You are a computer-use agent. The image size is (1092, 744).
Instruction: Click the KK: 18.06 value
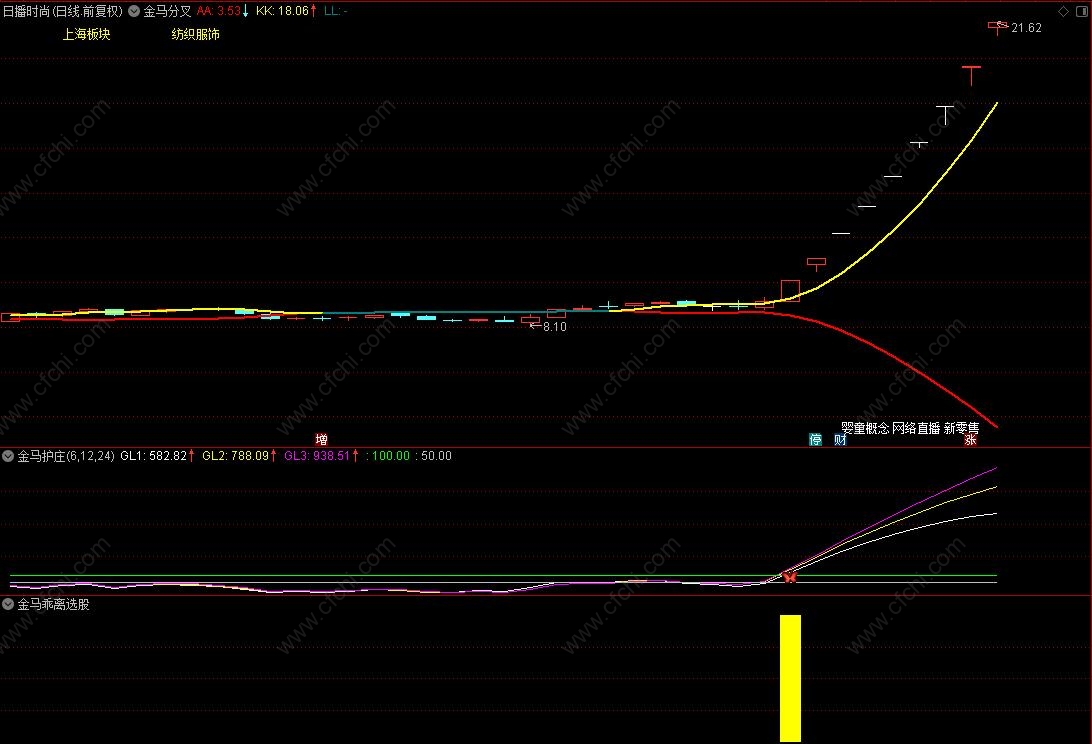tap(286, 11)
